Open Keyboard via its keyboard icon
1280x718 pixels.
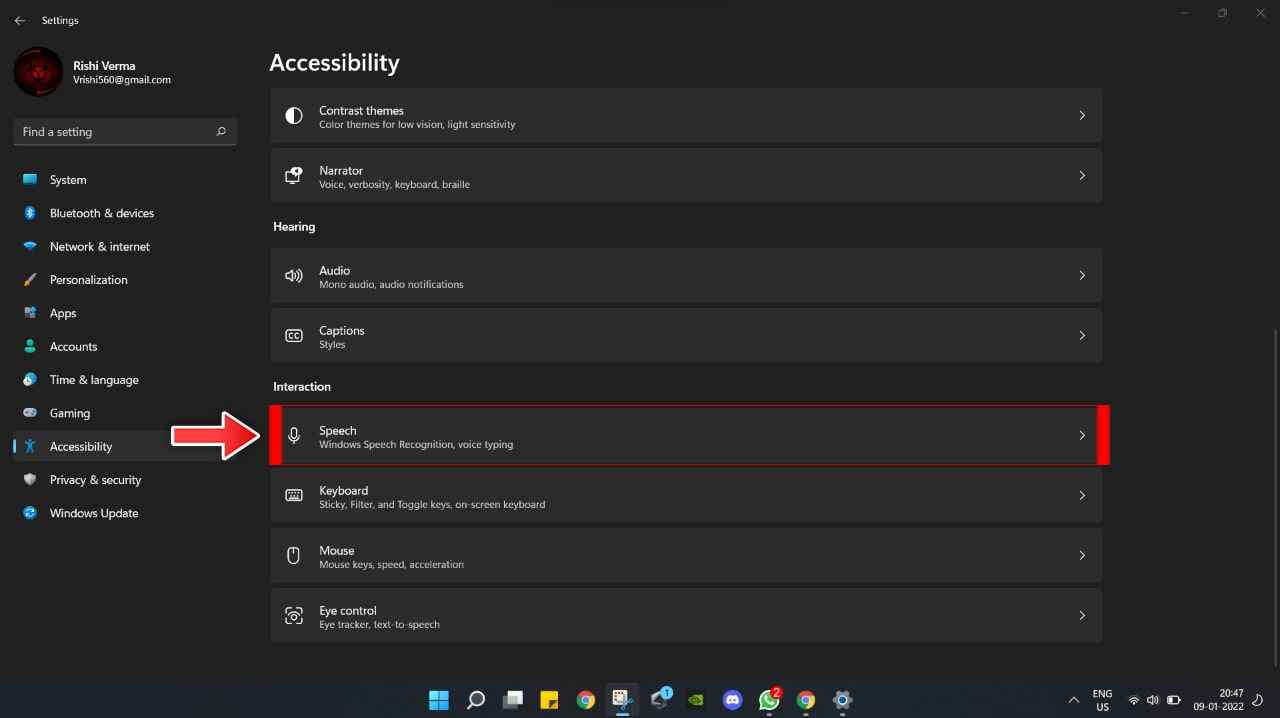coord(294,496)
